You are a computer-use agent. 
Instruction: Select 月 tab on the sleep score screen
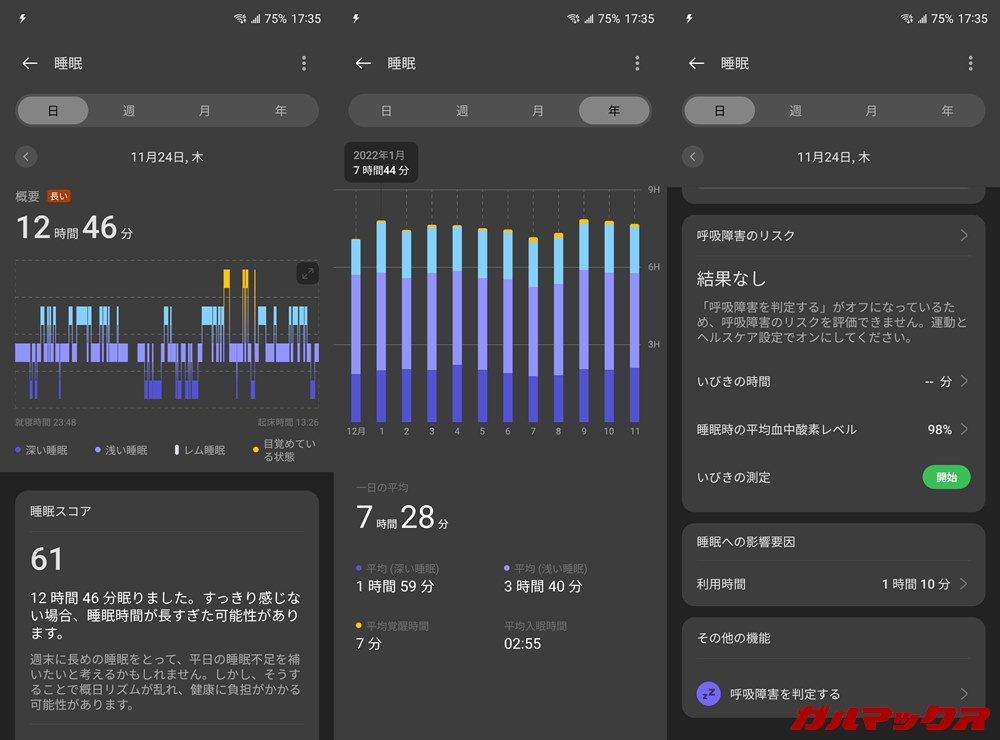point(204,110)
